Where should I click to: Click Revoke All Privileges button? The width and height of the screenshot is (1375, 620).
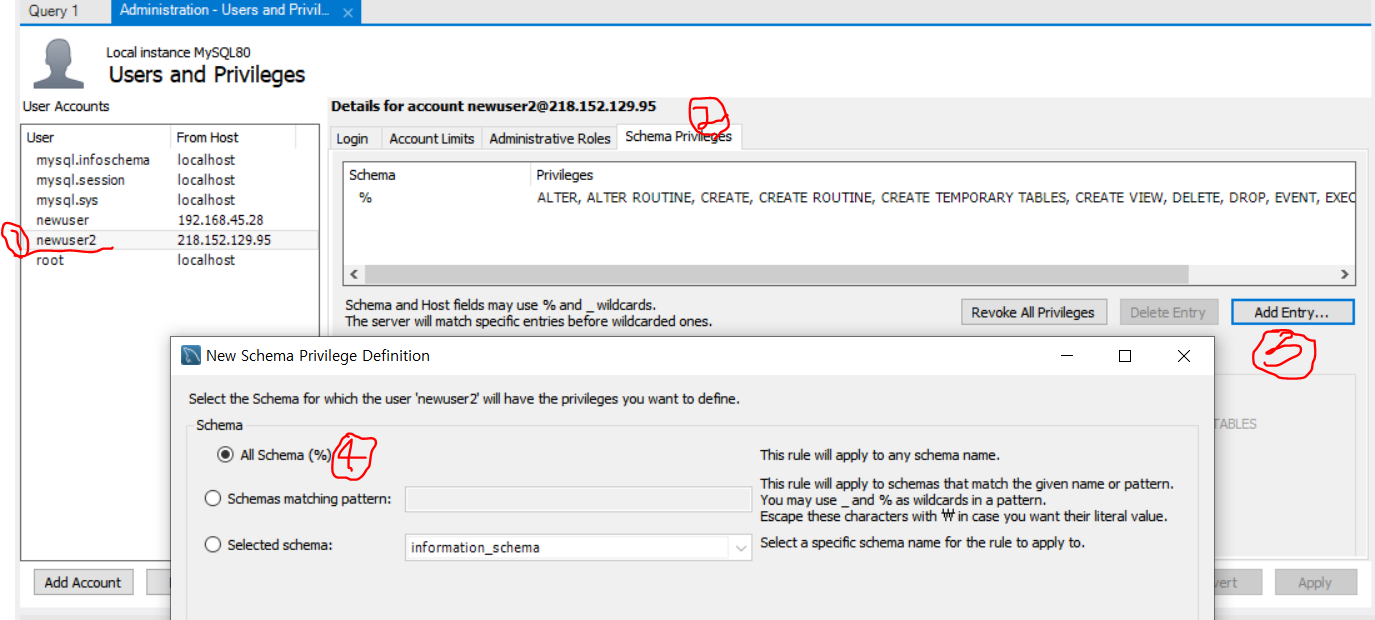click(x=1033, y=312)
